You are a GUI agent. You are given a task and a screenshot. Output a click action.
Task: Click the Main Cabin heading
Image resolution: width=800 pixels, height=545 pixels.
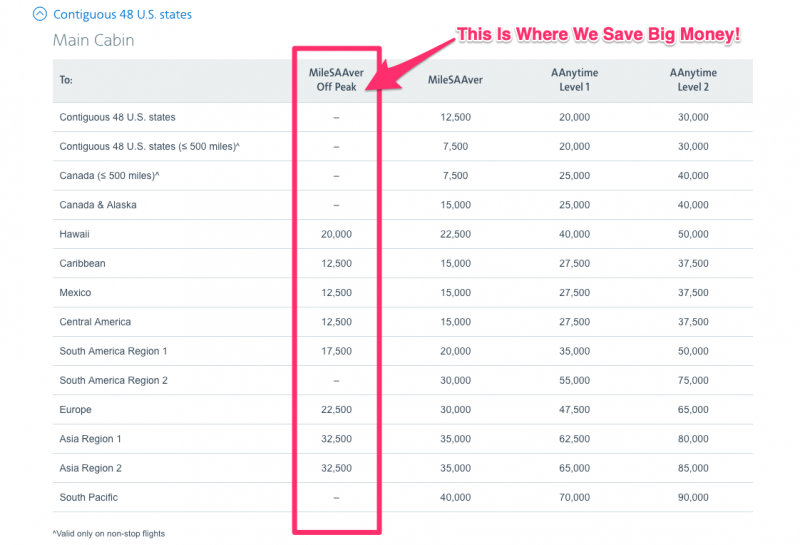click(93, 41)
